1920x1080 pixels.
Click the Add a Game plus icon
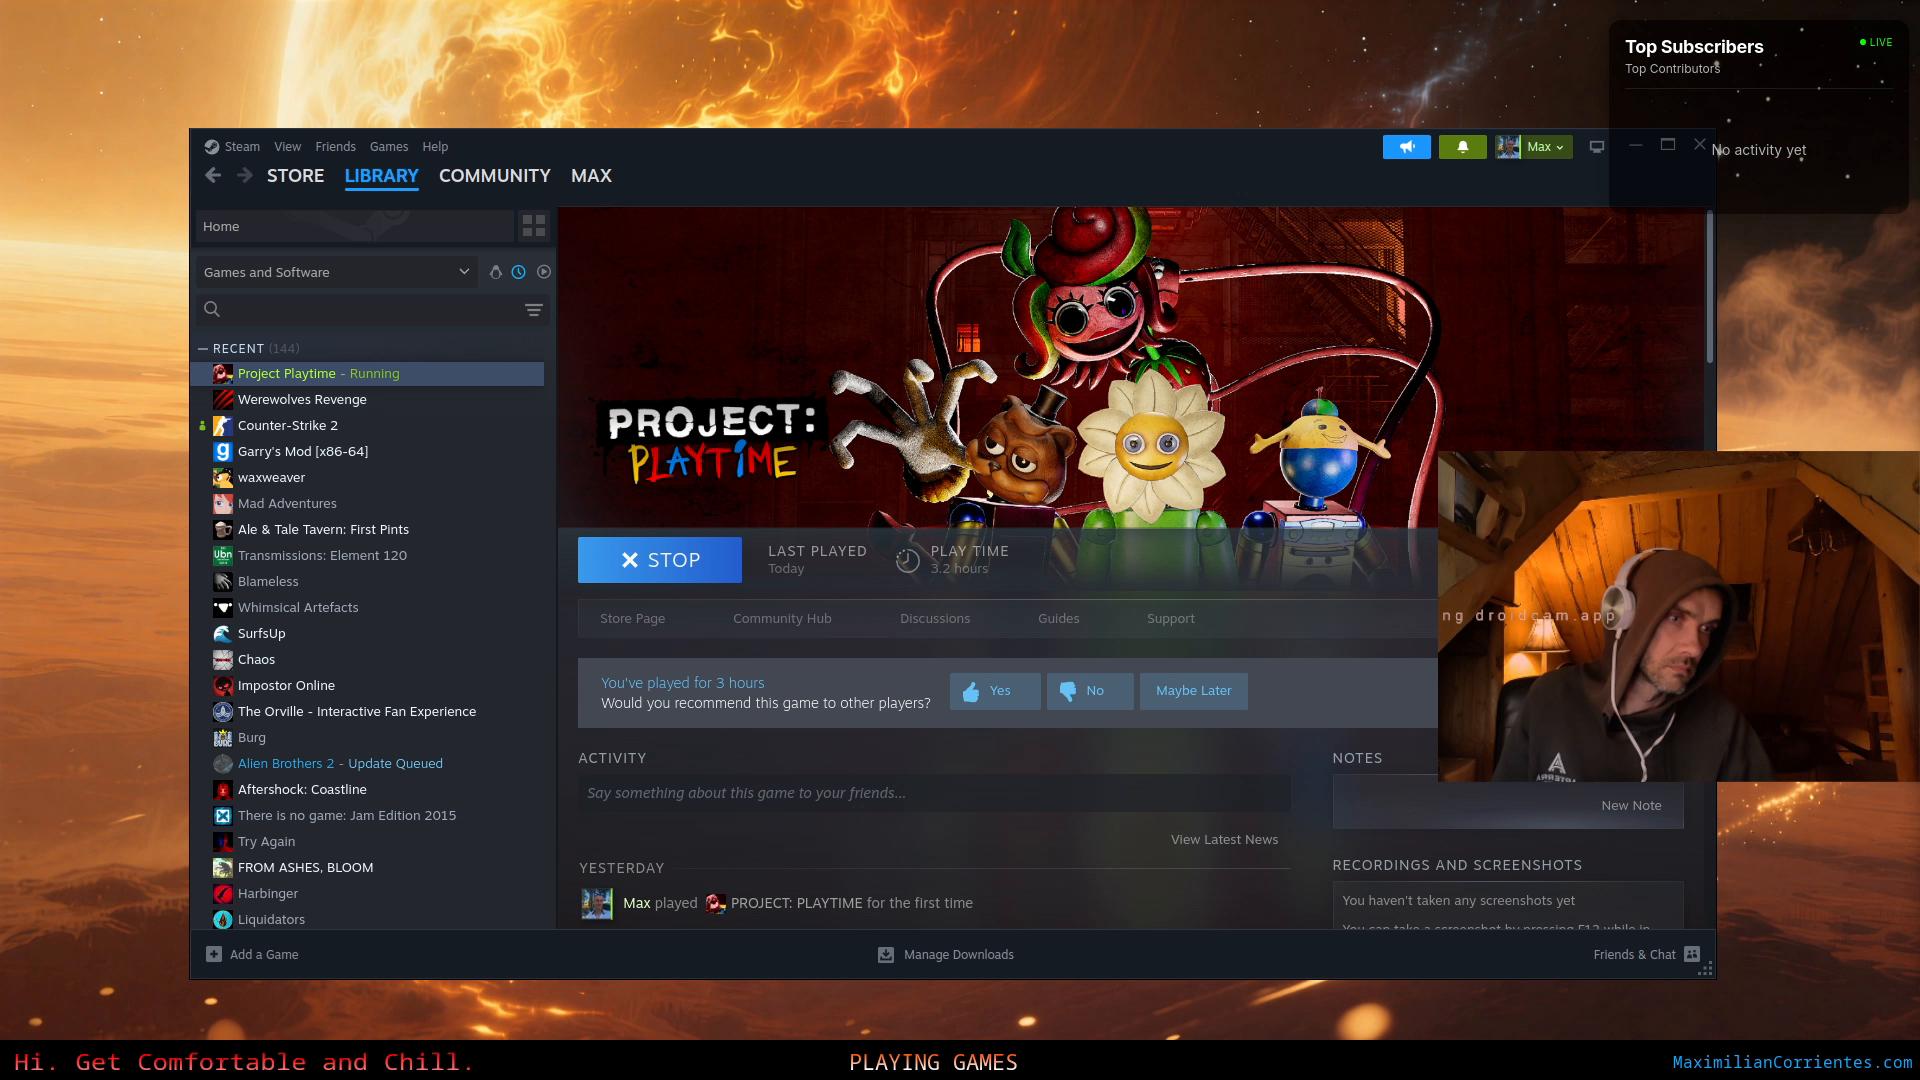214,954
